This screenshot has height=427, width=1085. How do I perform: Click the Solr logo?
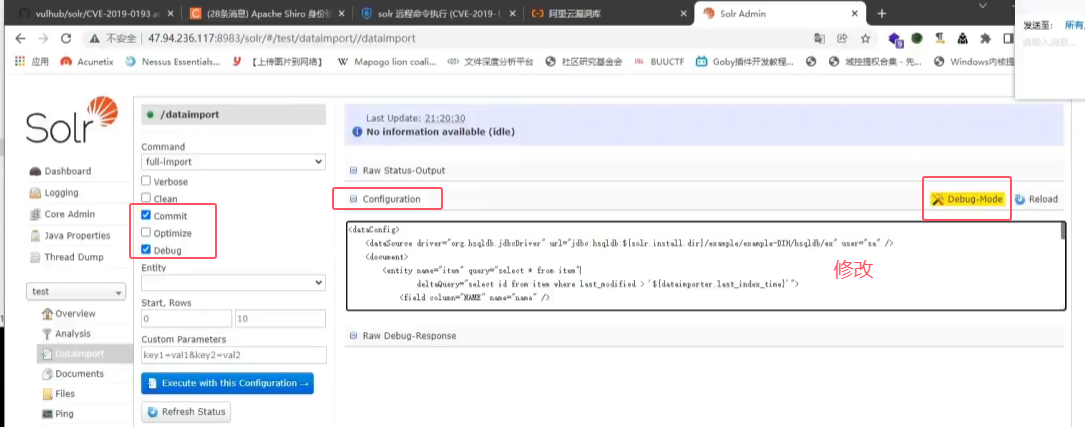click(x=71, y=121)
